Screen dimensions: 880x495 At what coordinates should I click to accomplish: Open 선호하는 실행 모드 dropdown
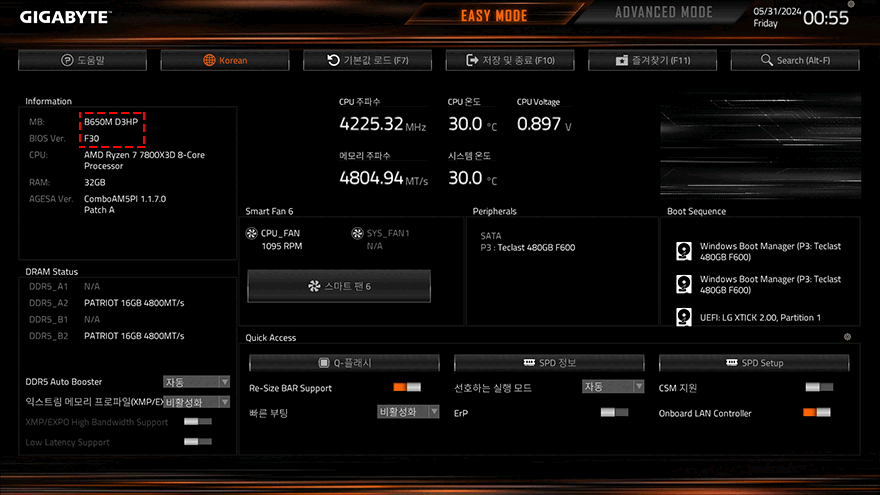613,387
